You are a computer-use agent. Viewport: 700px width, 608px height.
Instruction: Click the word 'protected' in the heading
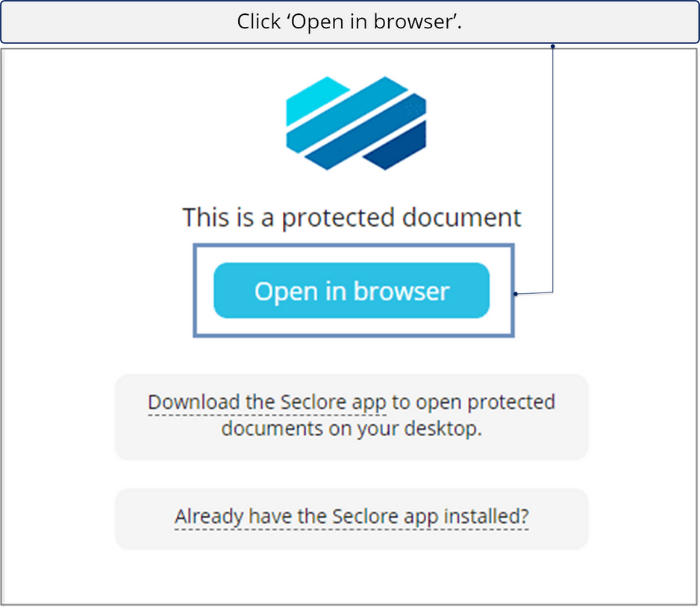[338, 219]
